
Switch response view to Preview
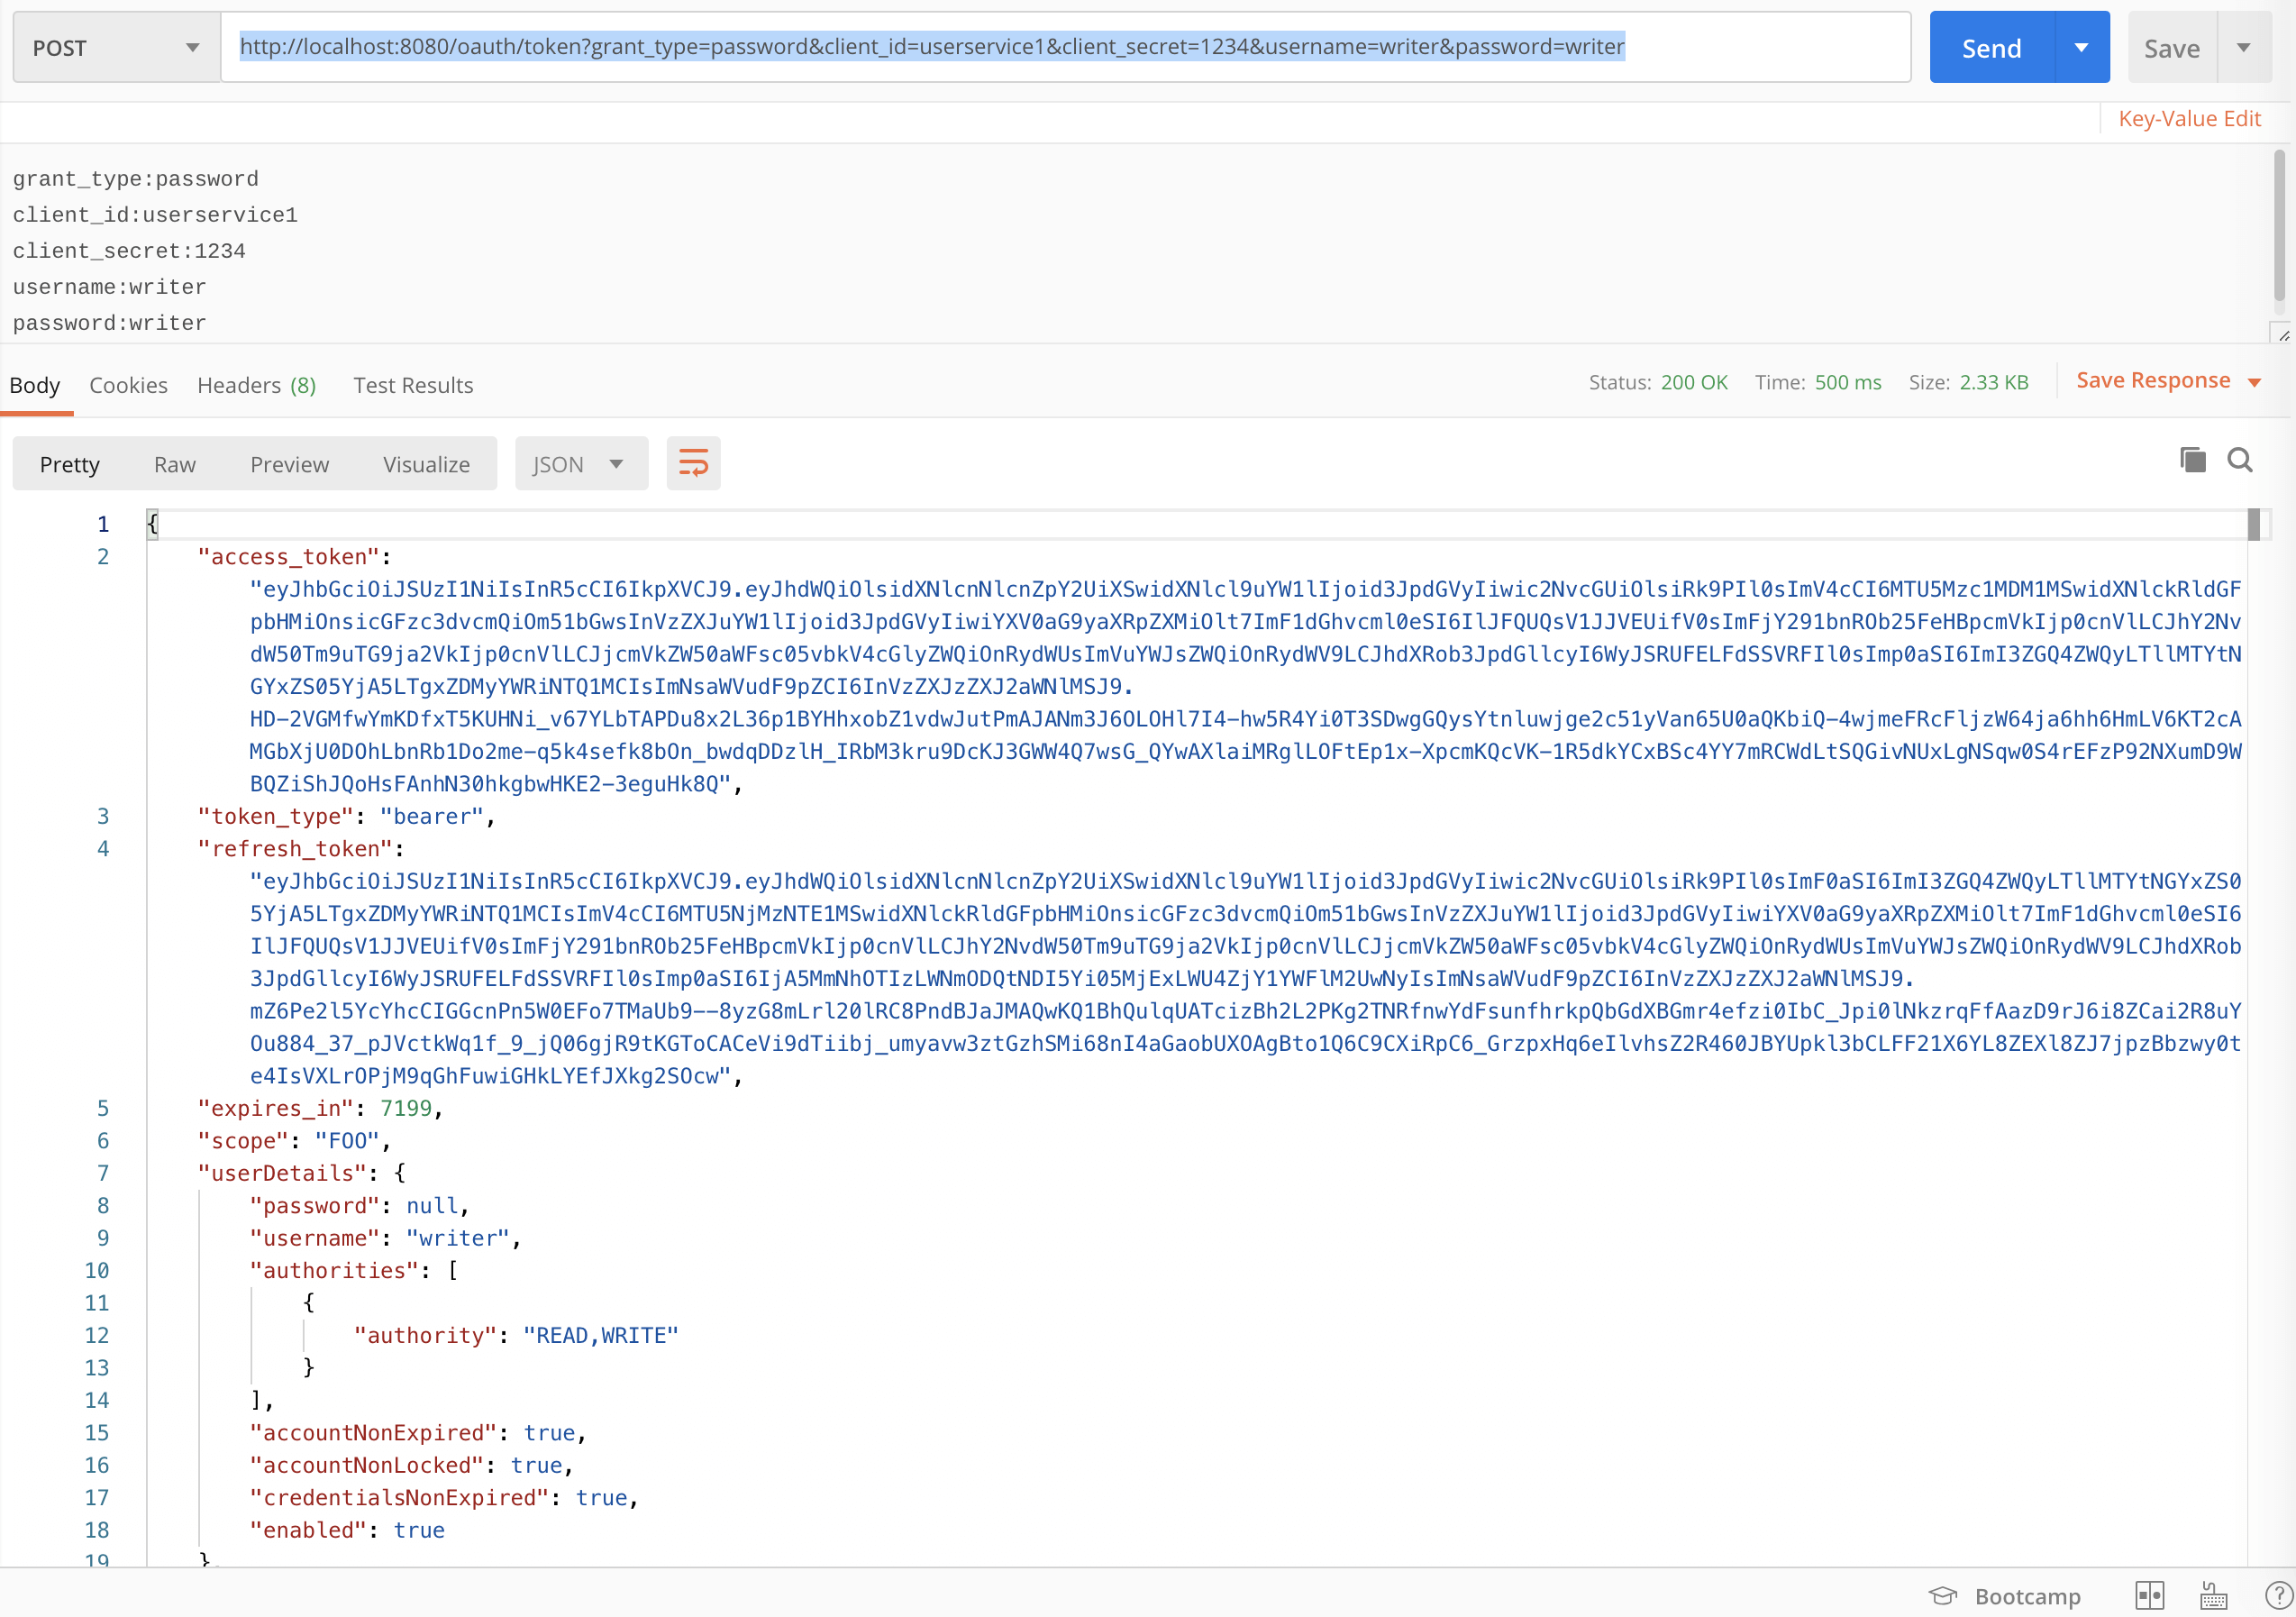(289, 464)
